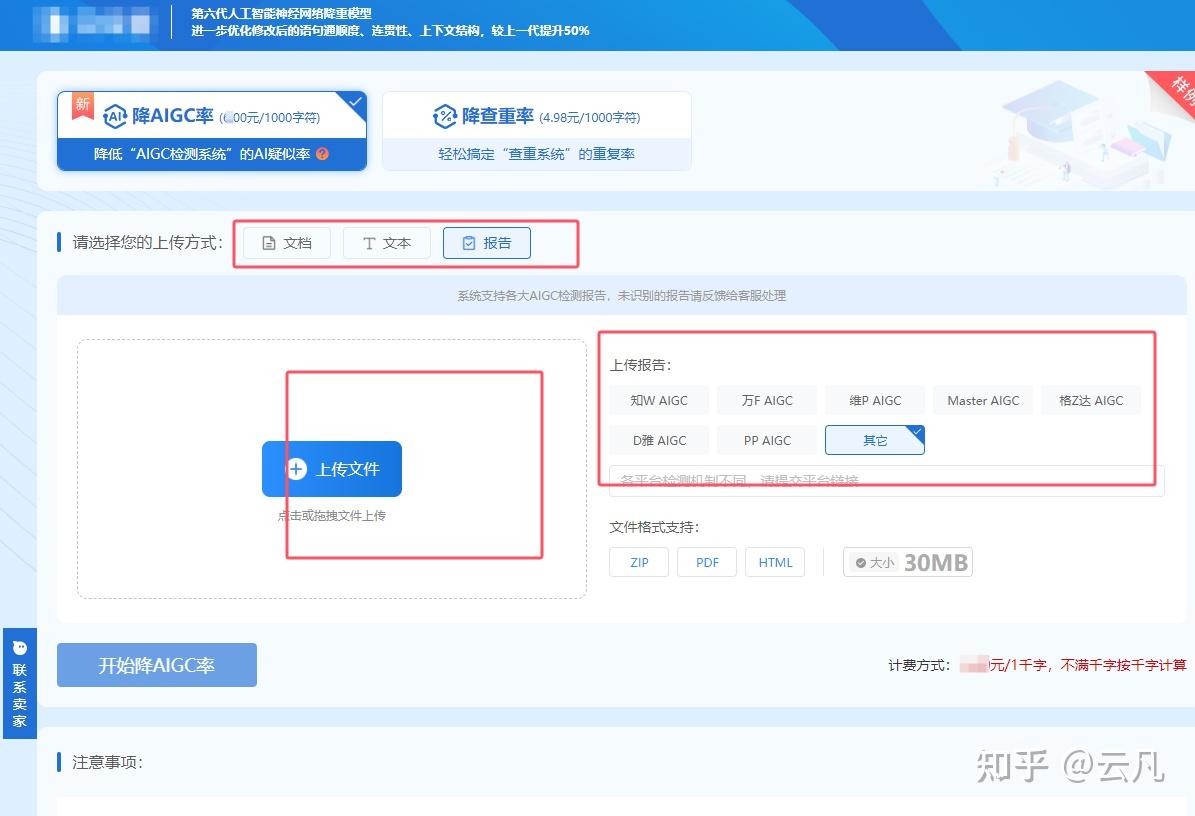This screenshot has width=1195, height=816.
Task: Select 万F AIGC report platform
Action: coord(766,400)
